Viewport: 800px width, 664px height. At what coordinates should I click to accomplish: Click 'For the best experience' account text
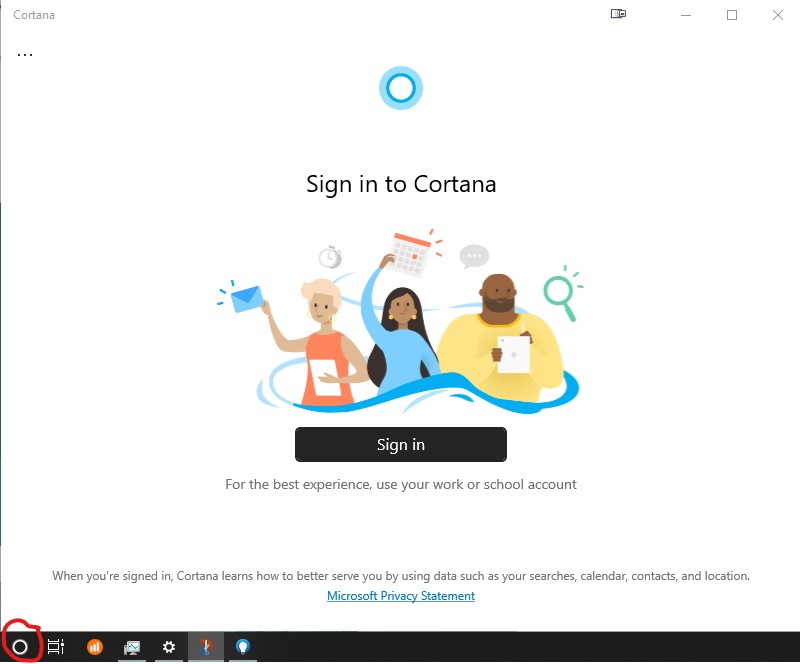click(x=401, y=484)
